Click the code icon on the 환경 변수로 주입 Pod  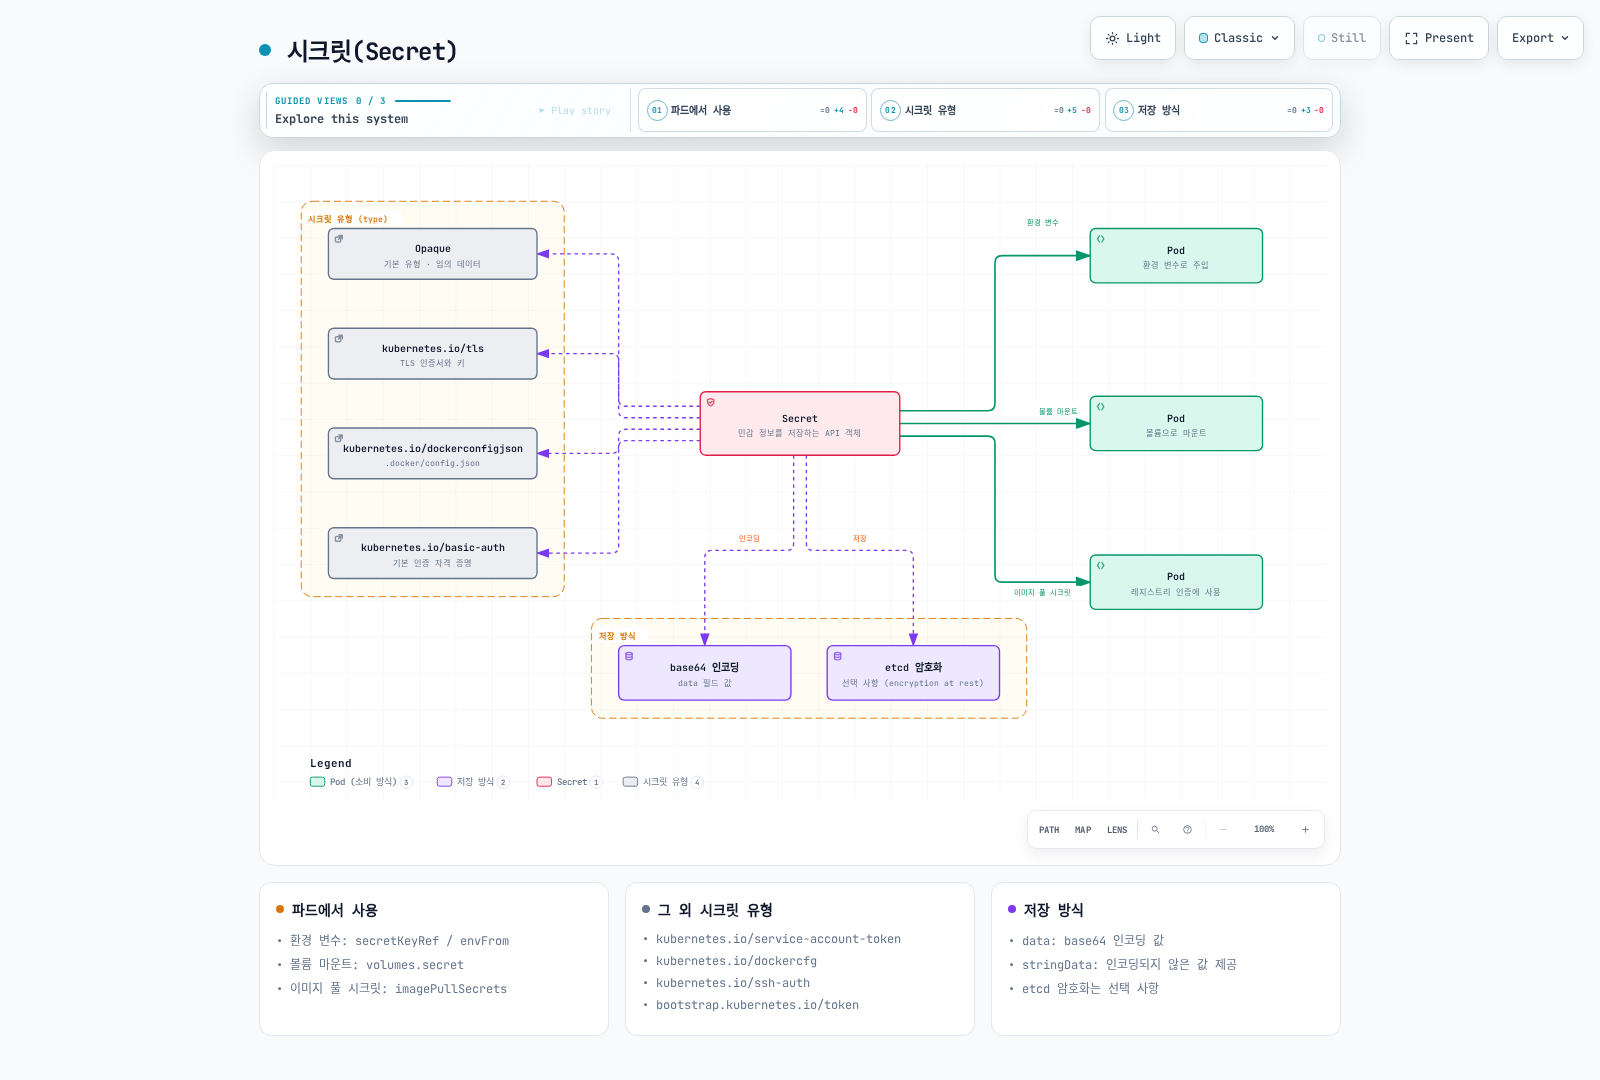pyautogui.click(x=1100, y=239)
